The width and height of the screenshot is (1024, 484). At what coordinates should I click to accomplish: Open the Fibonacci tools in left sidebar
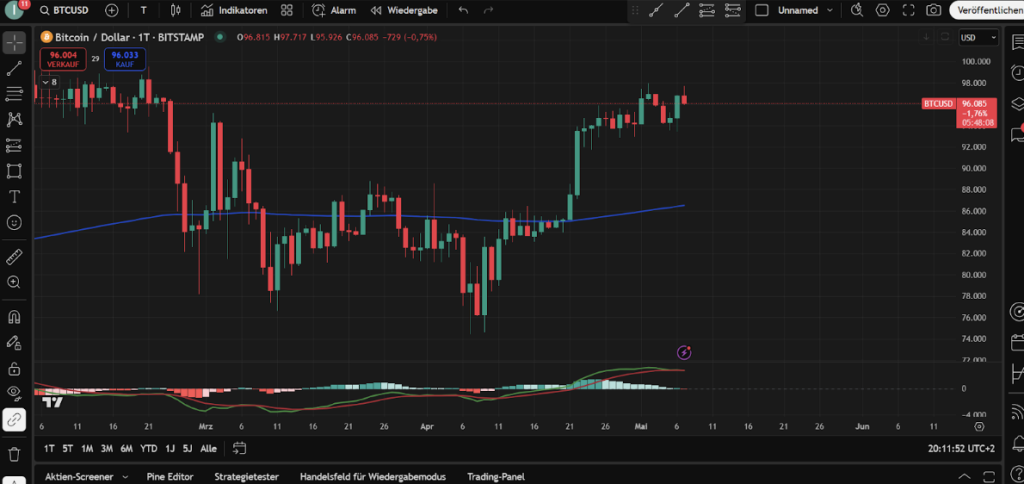(14, 93)
